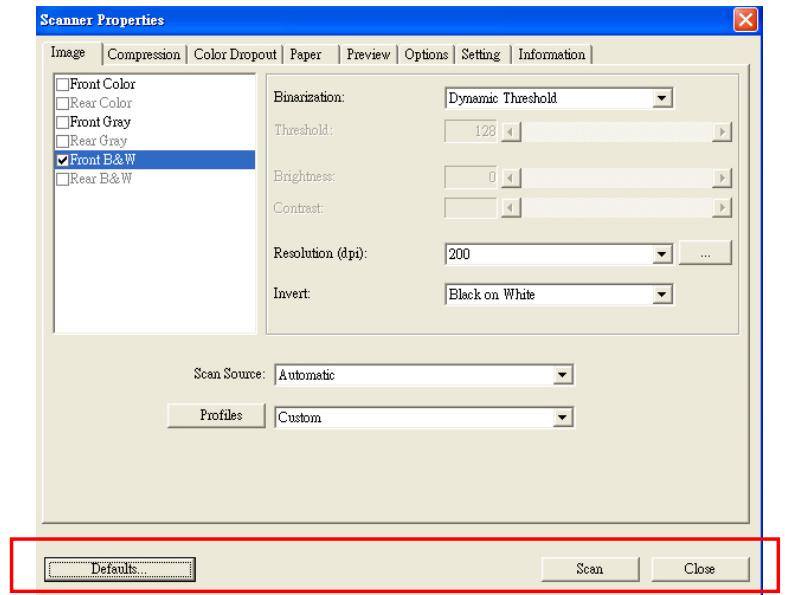The height and width of the screenshot is (595, 785).
Task: Switch to the Compression tab
Action: 144,54
